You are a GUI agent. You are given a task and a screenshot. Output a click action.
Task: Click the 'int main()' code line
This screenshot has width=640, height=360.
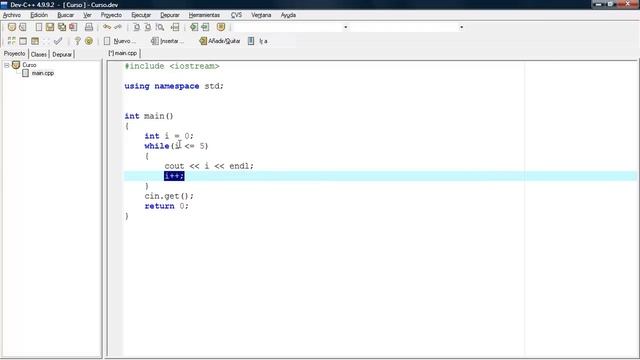149,116
